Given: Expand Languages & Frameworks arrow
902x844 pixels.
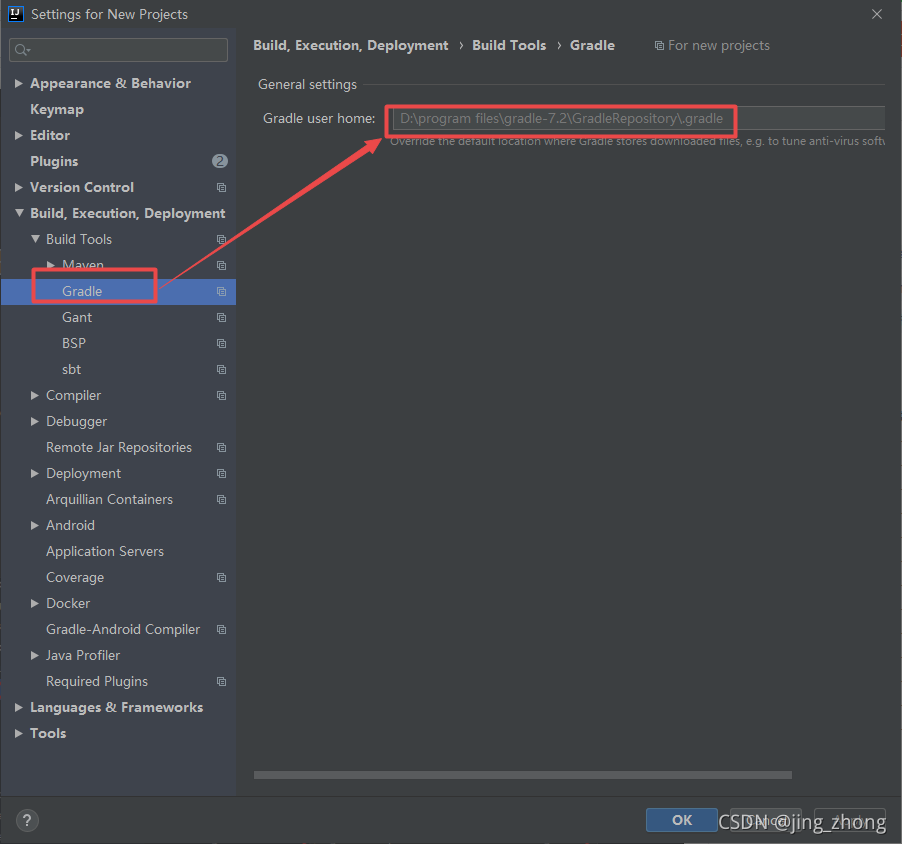Looking at the screenshot, I should pyautogui.click(x=19, y=707).
